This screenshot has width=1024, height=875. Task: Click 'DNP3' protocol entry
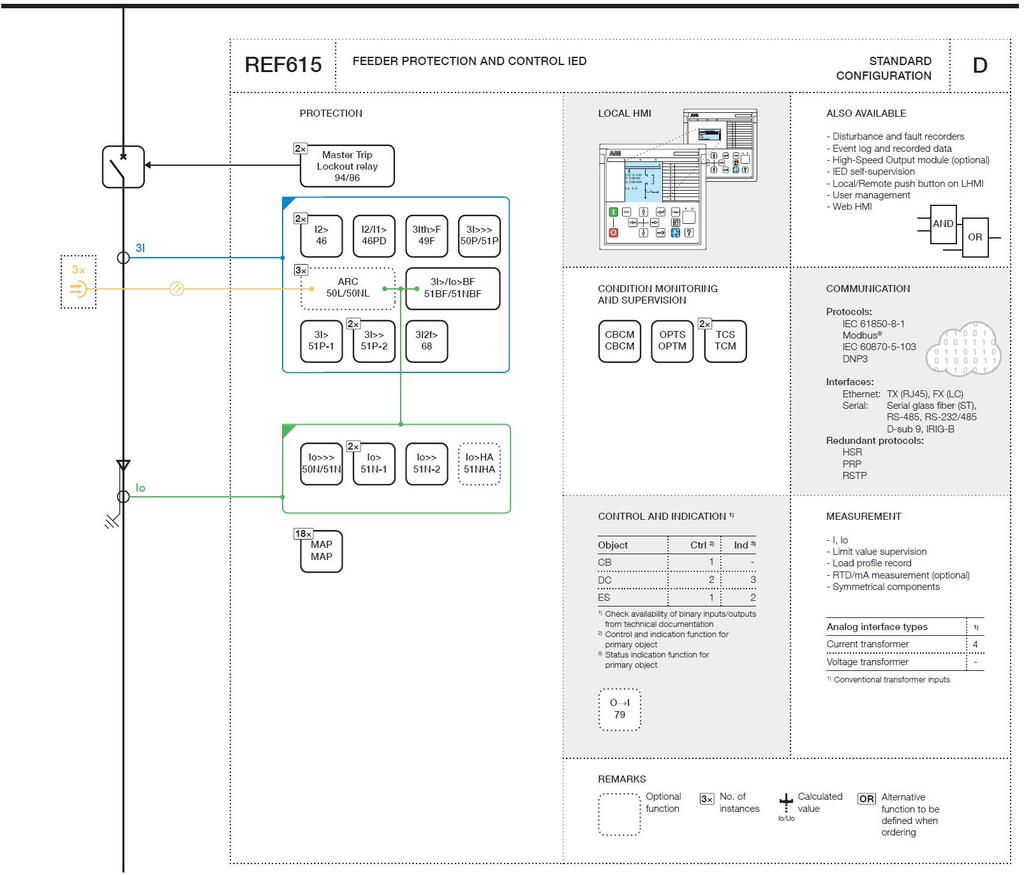tap(855, 358)
